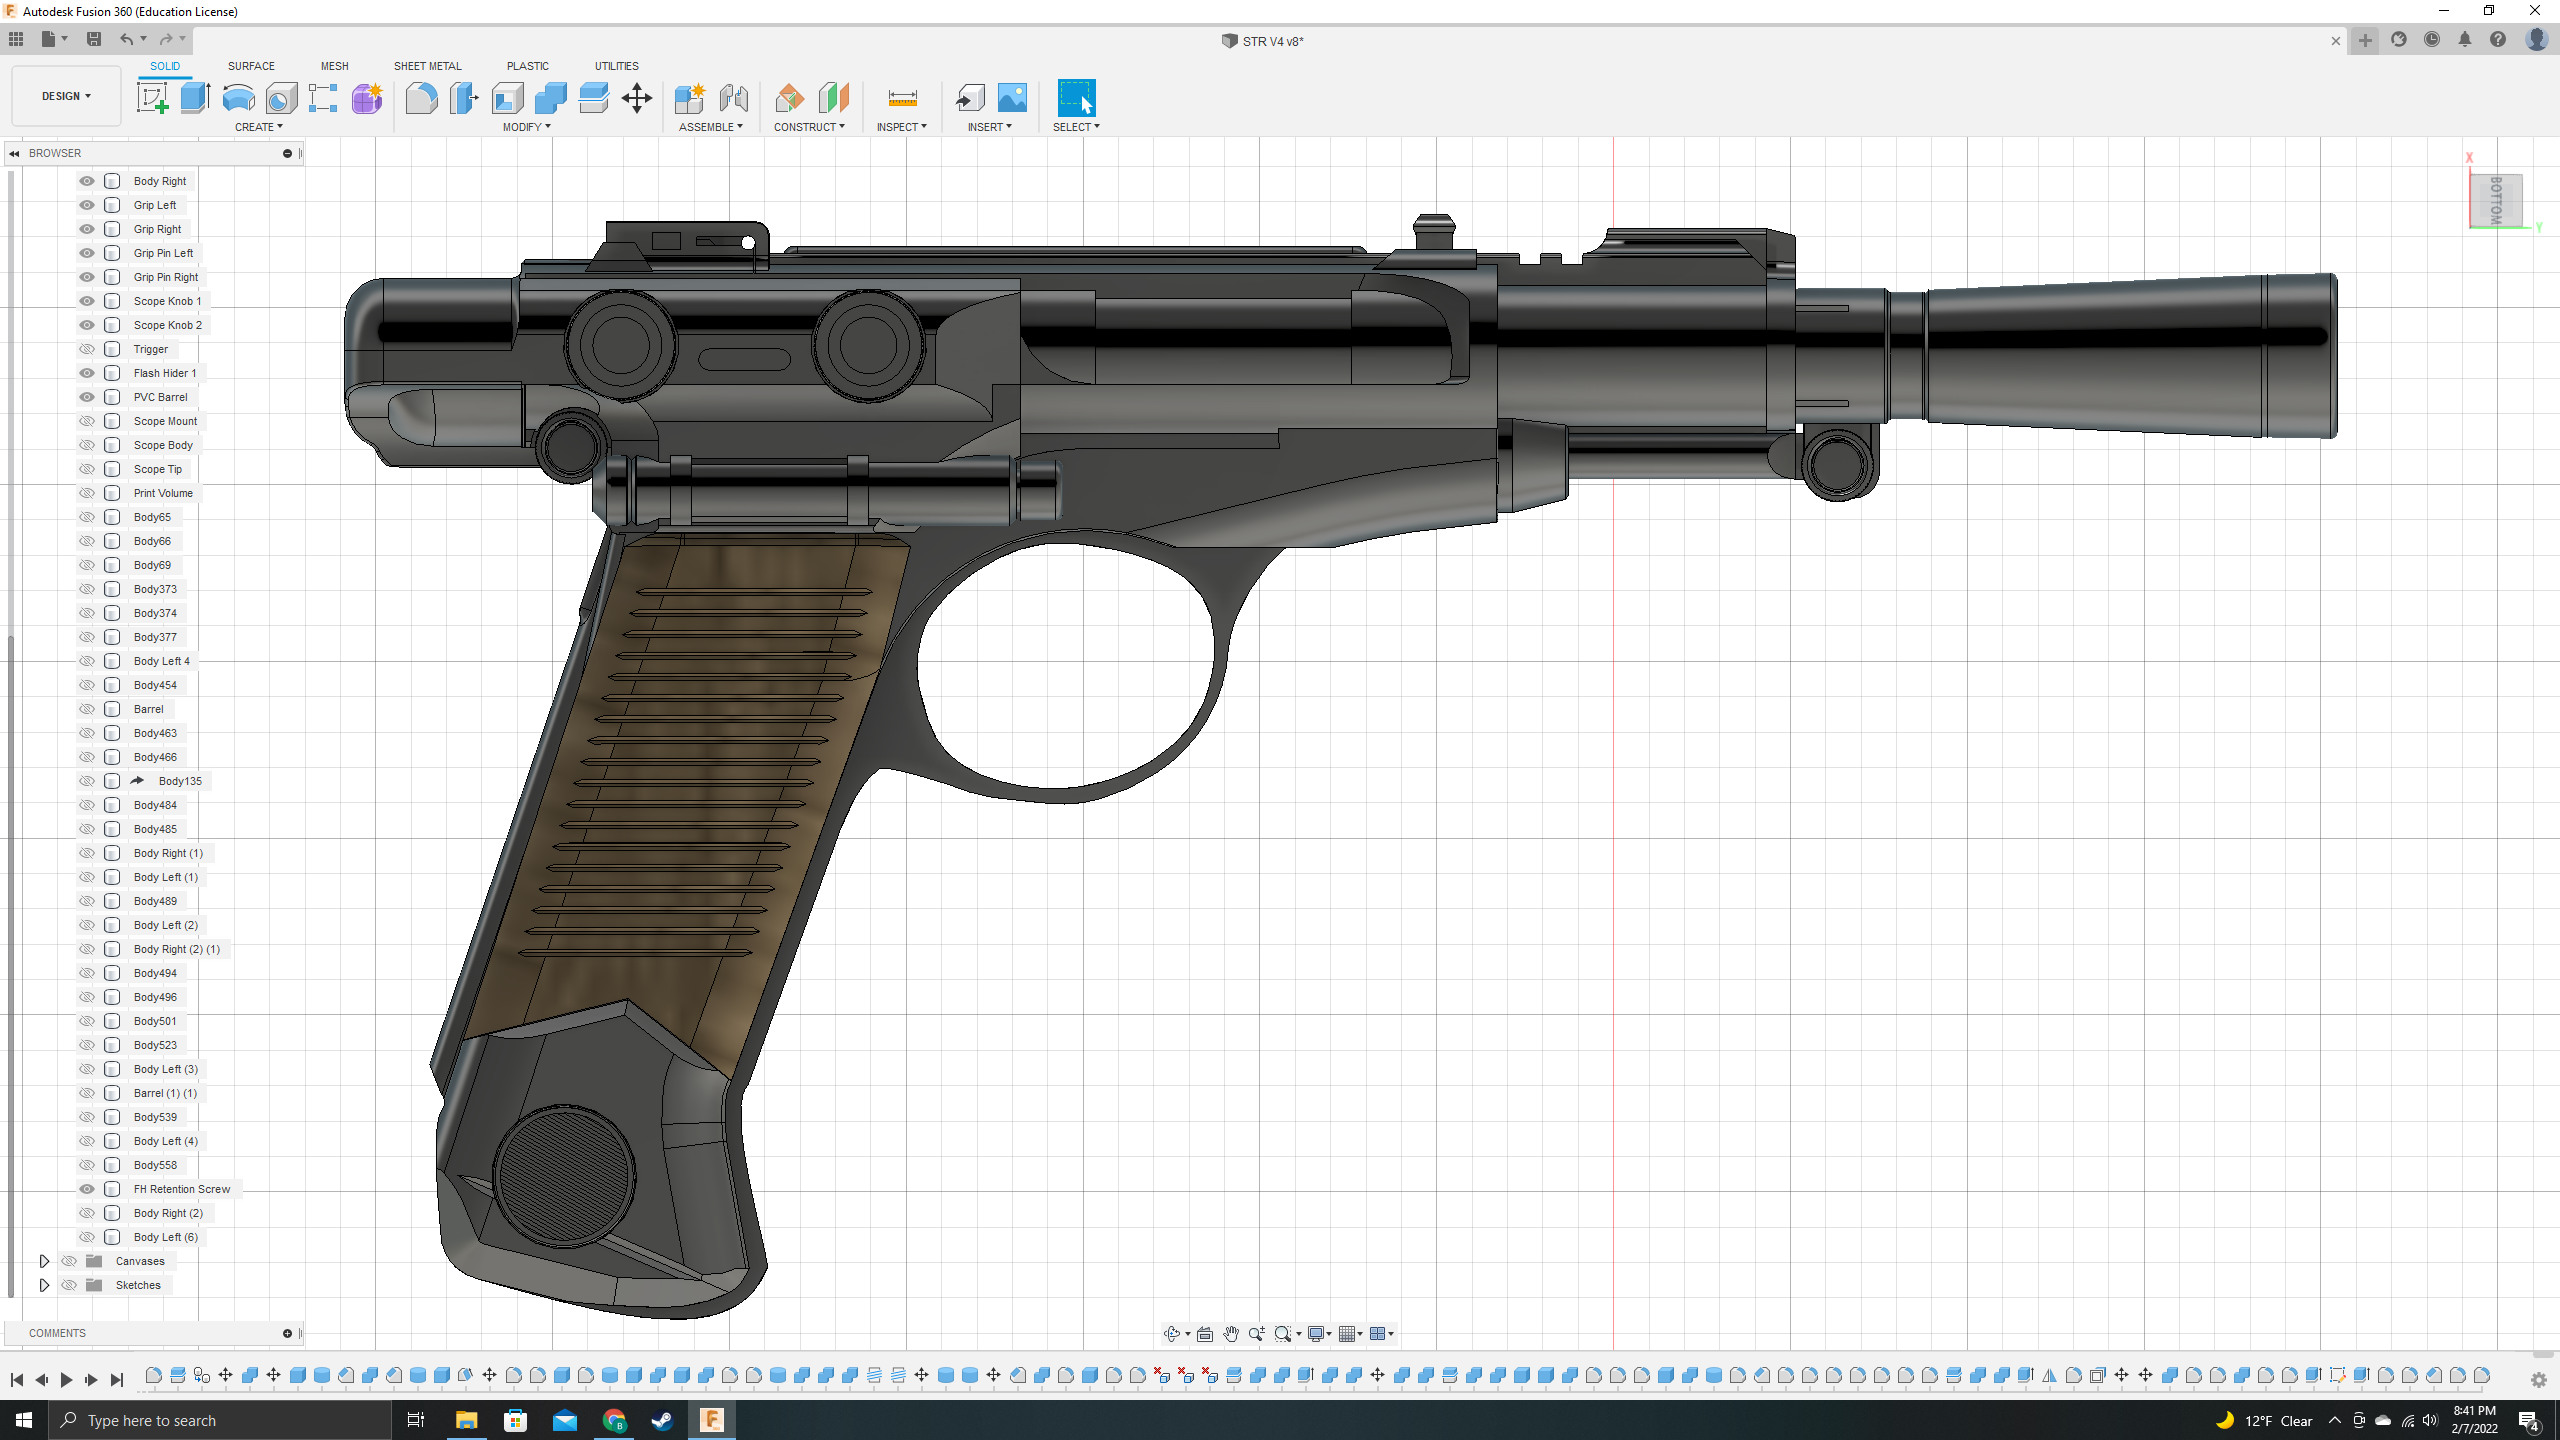Open Chrome from the taskbar
The width and height of the screenshot is (2560, 1440).
pyautogui.click(x=614, y=1420)
